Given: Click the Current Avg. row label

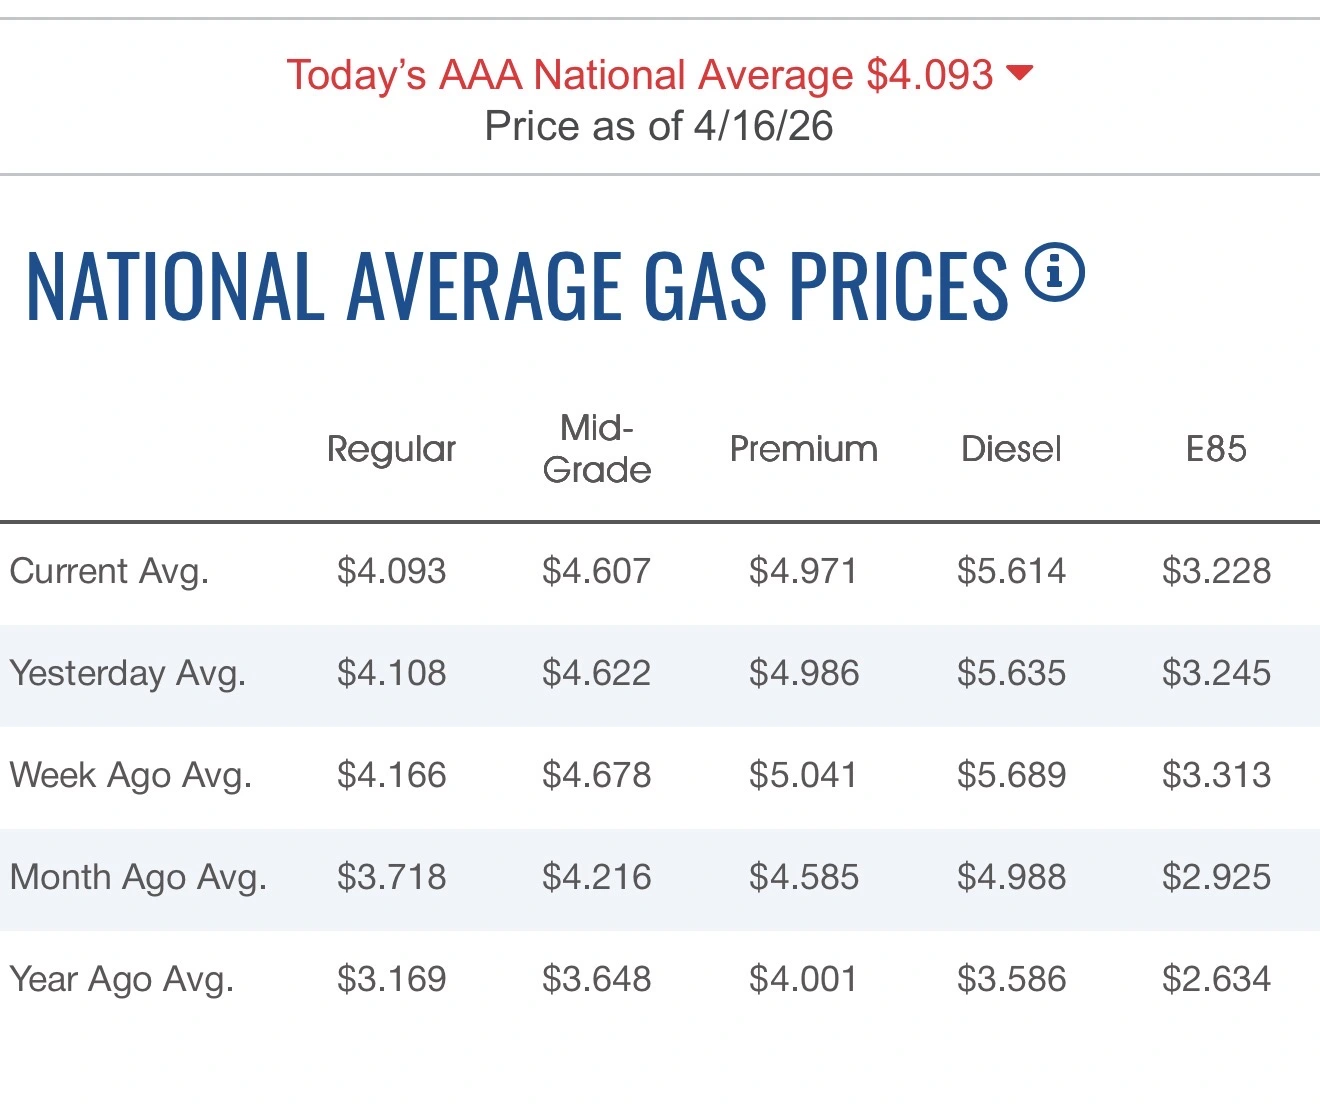Looking at the screenshot, I should pos(109,571).
